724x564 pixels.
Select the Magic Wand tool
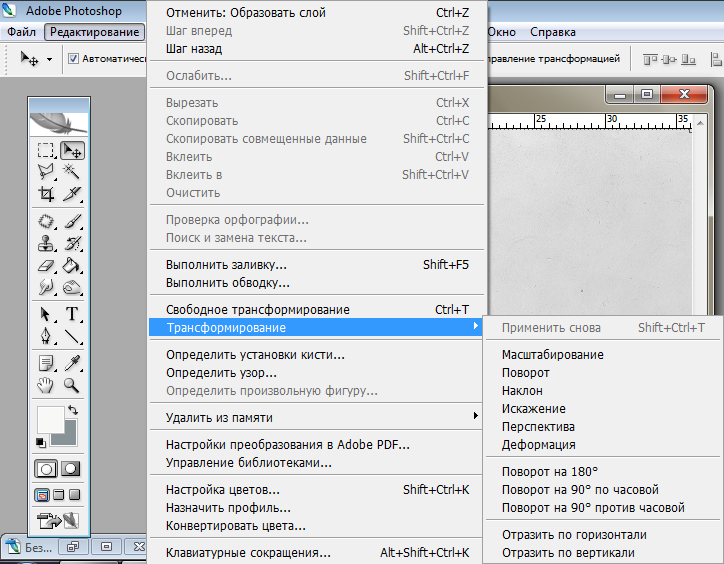tap(72, 172)
